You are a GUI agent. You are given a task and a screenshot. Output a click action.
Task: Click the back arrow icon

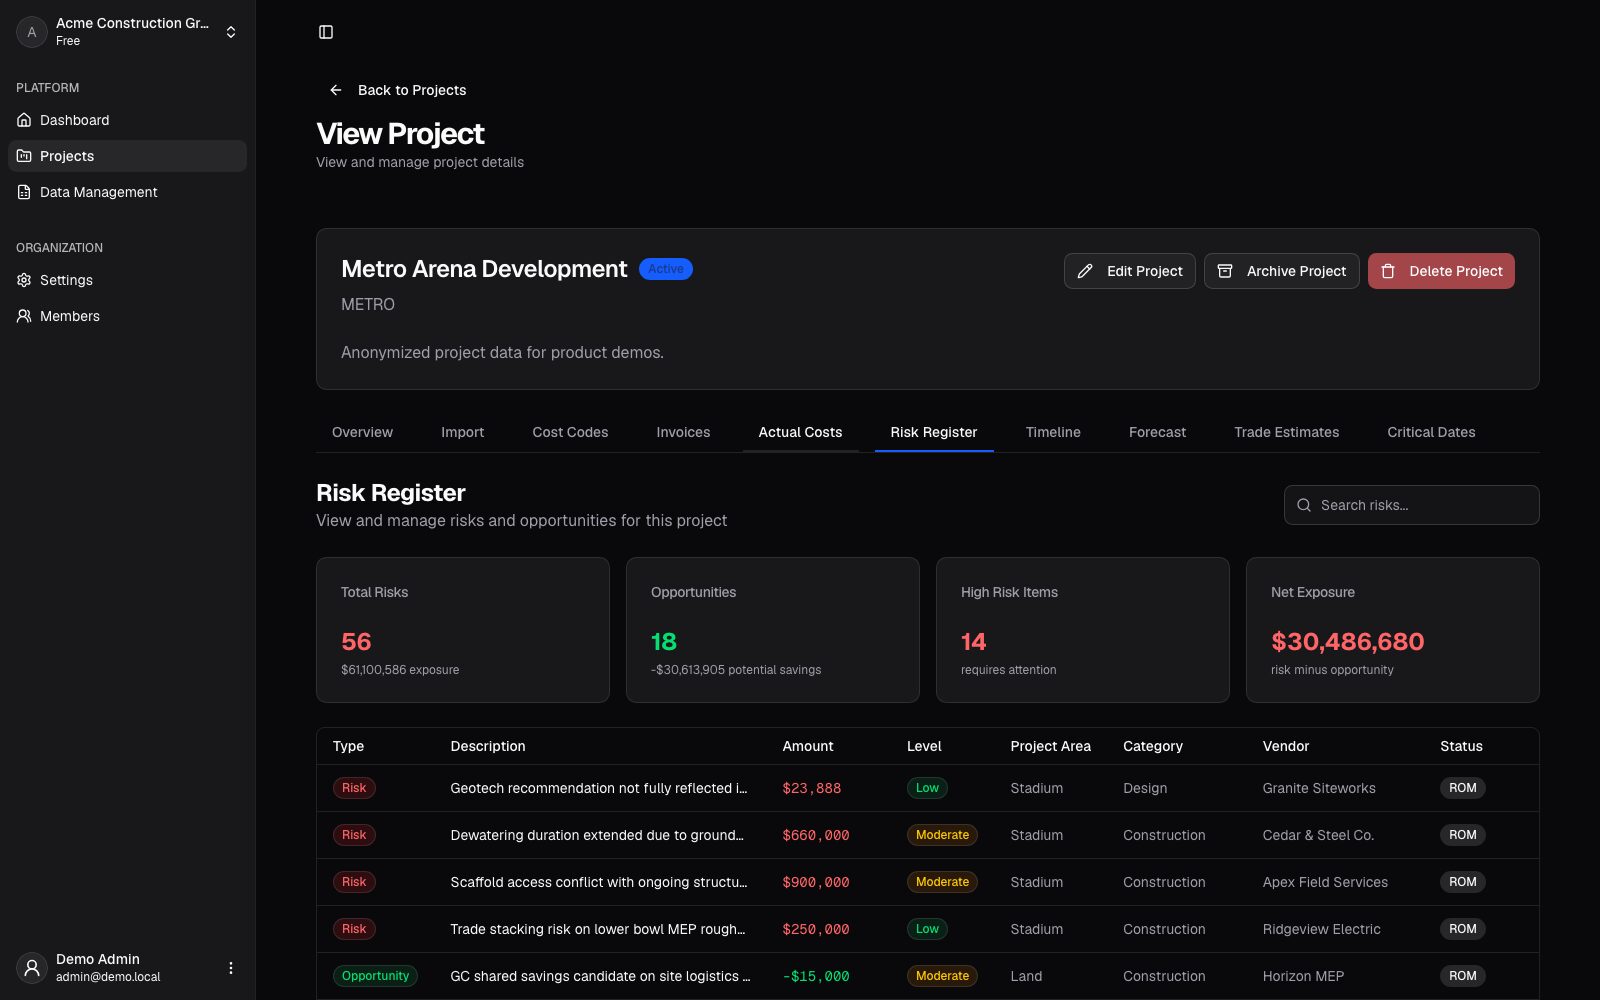(x=336, y=90)
